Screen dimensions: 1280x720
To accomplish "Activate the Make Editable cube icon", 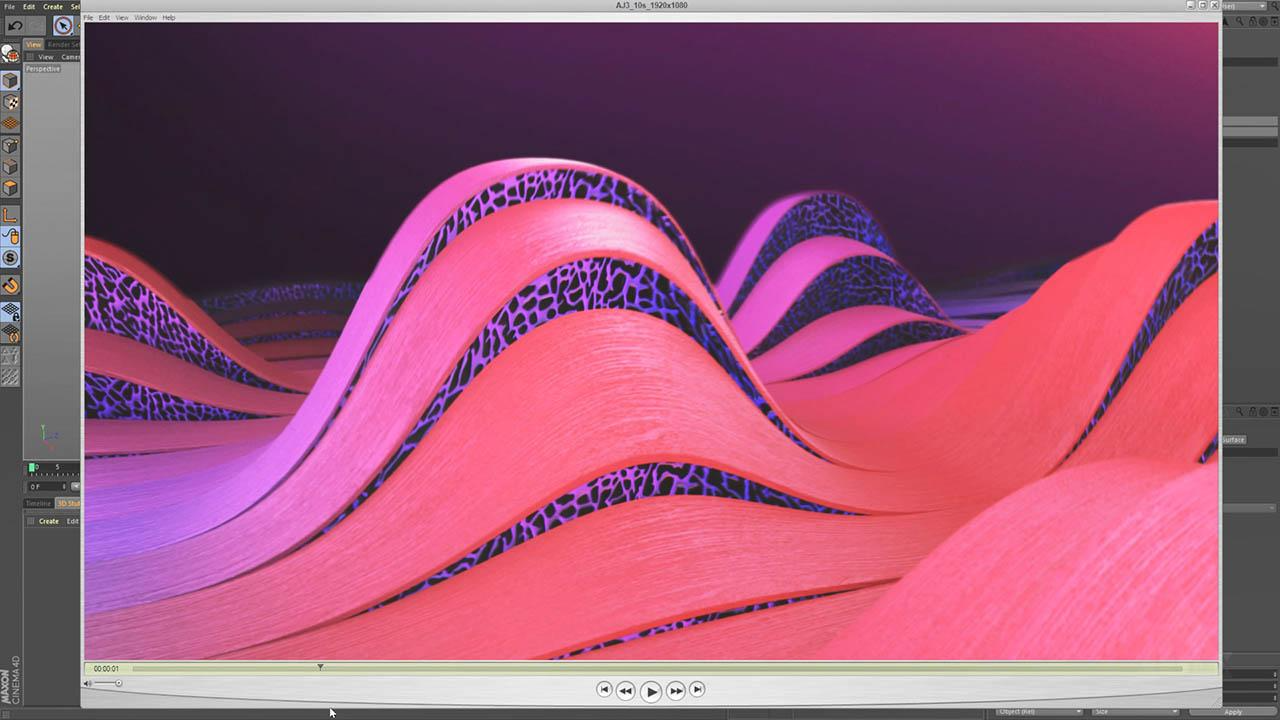I will (x=10, y=80).
